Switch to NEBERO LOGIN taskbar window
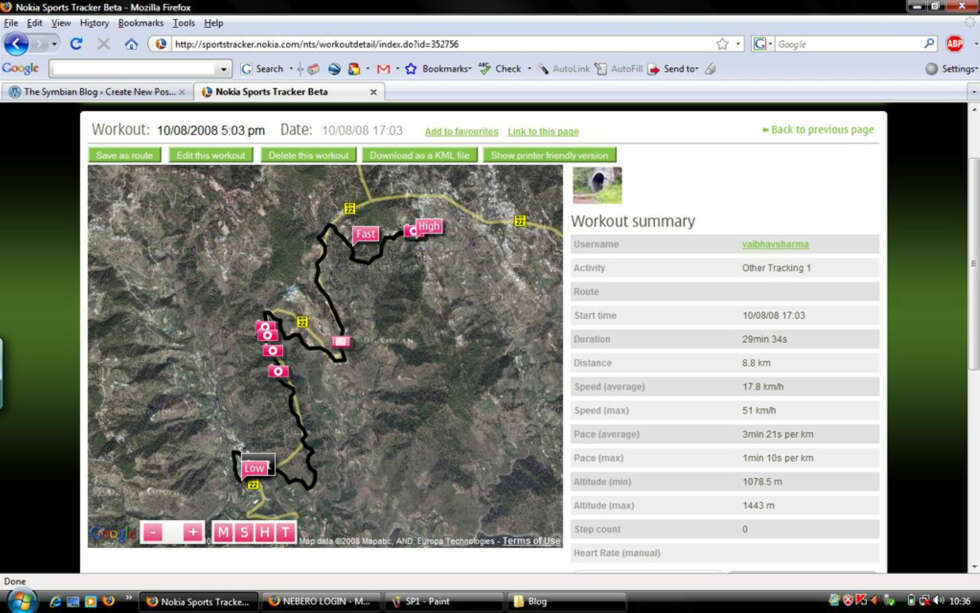Viewport: 980px width, 613px height. pyautogui.click(x=321, y=601)
